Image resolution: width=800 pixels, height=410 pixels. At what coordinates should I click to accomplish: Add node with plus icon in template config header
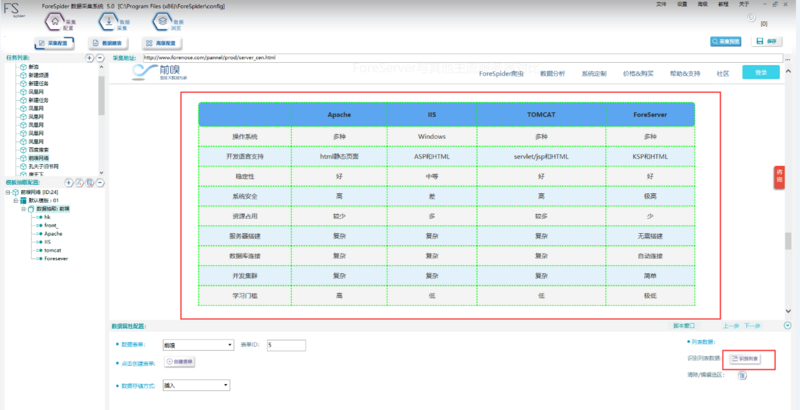tap(69, 183)
